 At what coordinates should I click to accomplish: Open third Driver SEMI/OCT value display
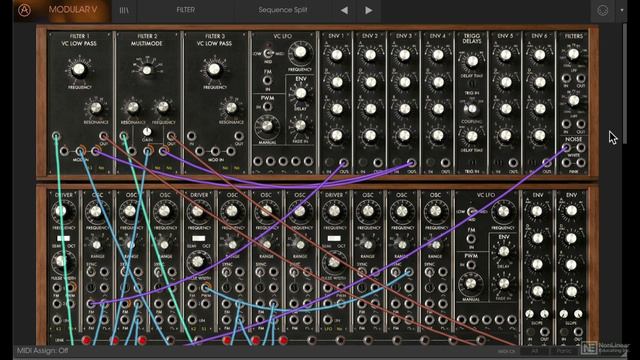click(334, 238)
